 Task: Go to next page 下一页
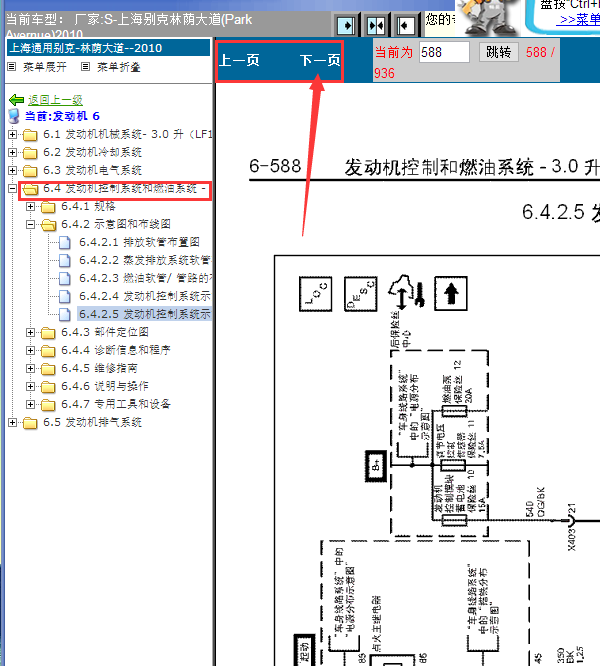tap(320, 60)
